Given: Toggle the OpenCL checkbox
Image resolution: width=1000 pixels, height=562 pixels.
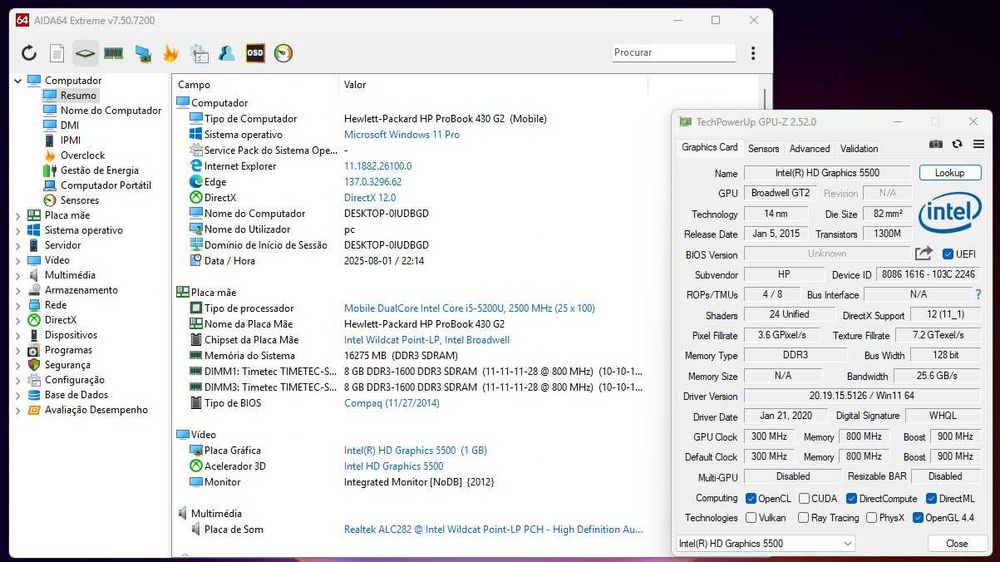Looking at the screenshot, I should coord(751,498).
